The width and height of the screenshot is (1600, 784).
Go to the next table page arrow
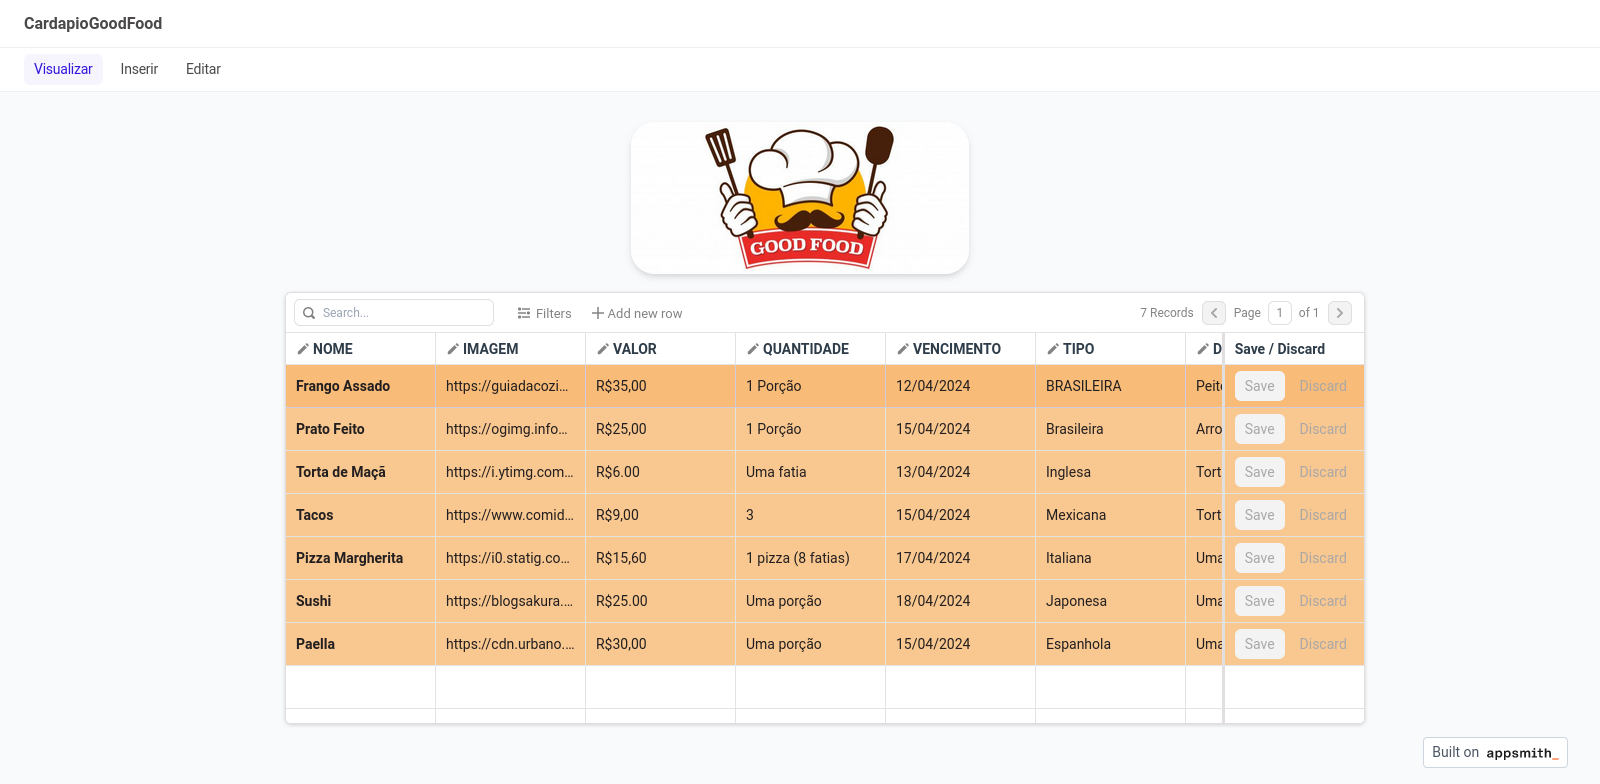point(1340,313)
